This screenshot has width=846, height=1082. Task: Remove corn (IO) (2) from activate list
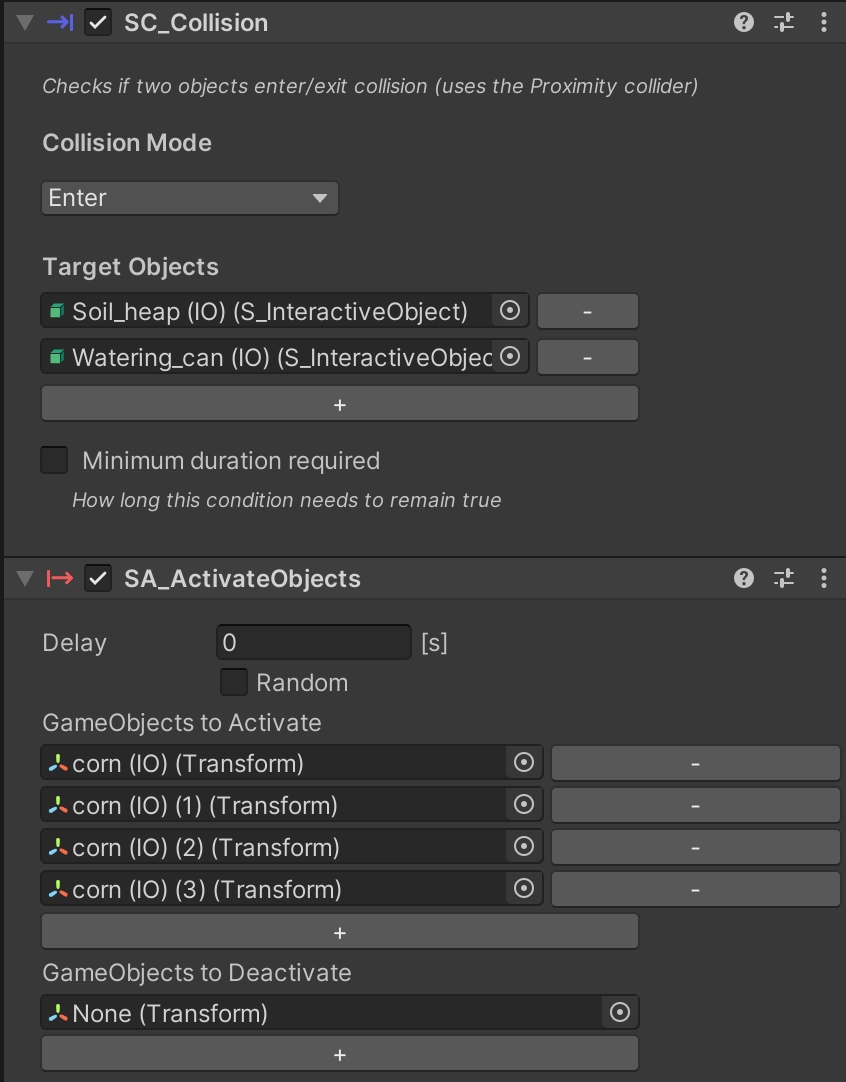click(x=695, y=848)
